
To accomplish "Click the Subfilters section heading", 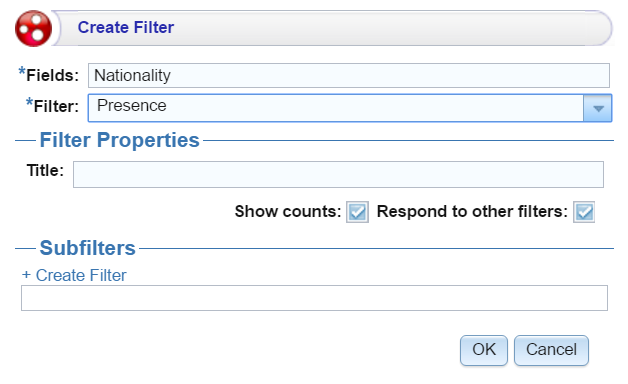I will [x=87, y=247].
